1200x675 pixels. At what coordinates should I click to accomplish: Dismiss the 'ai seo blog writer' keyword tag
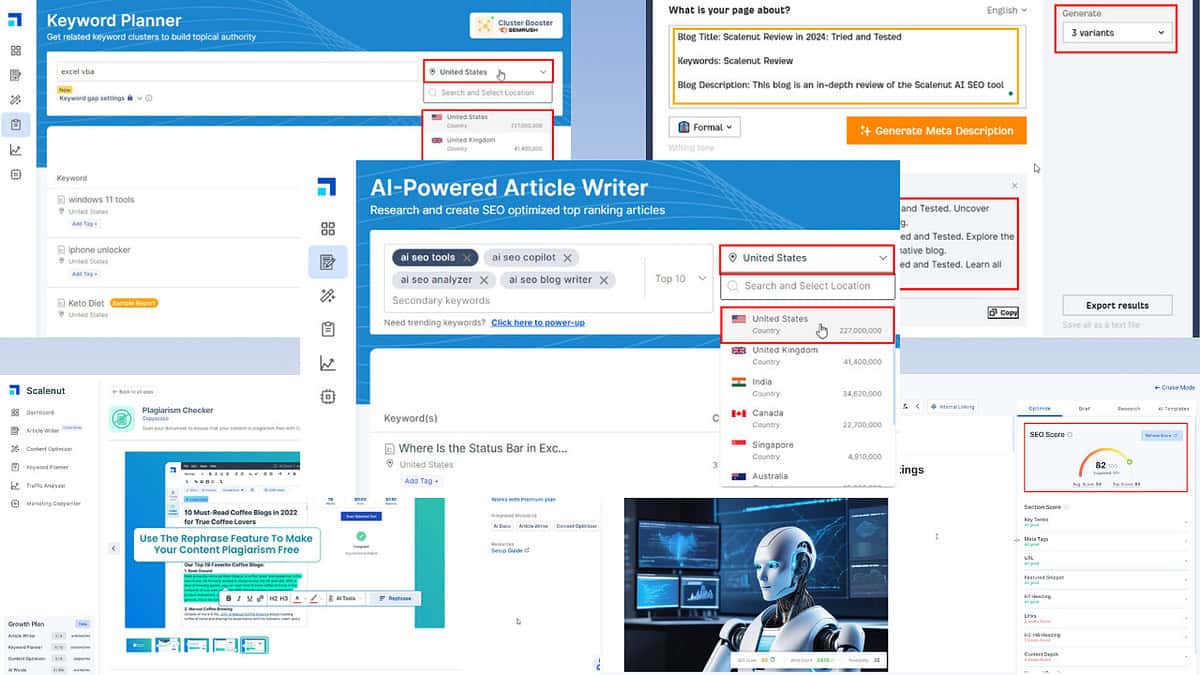(x=604, y=280)
